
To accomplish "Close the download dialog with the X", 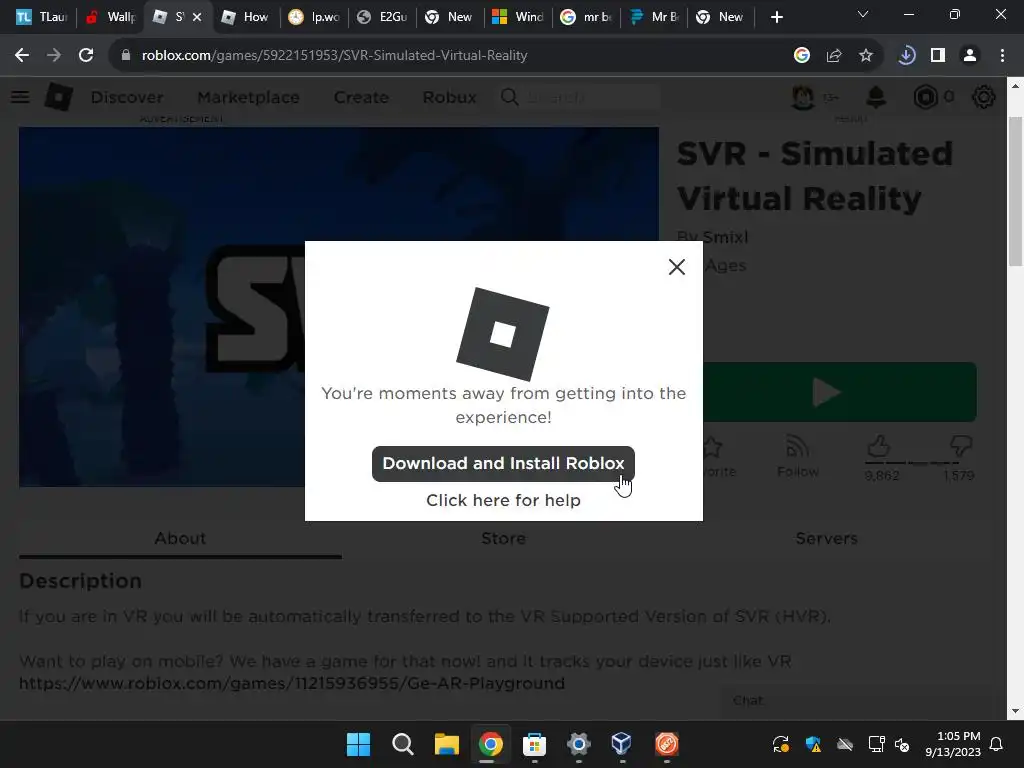I will tap(677, 266).
